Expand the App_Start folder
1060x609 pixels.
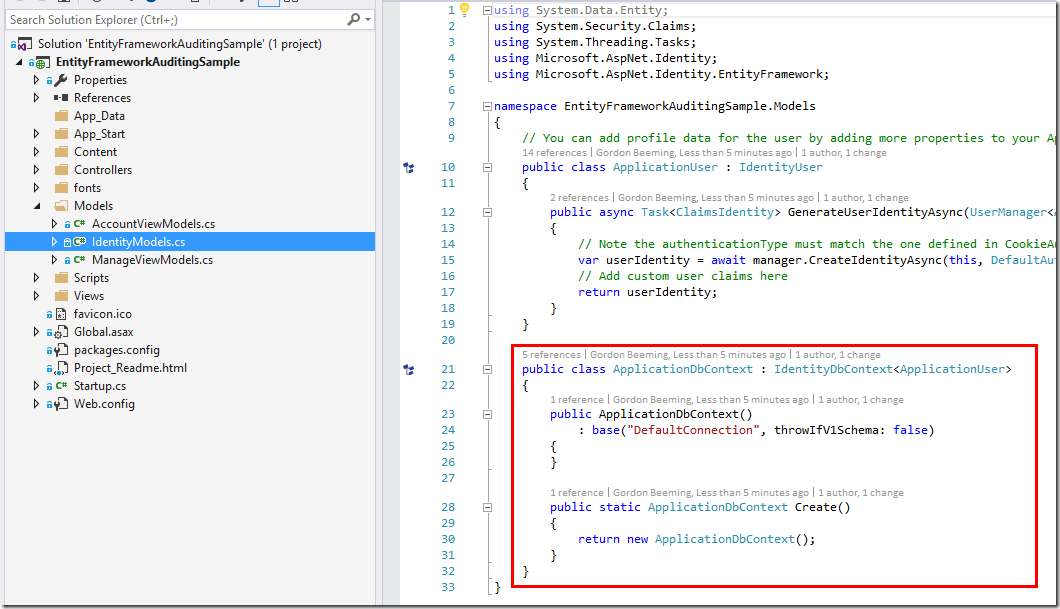click(37, 134)
